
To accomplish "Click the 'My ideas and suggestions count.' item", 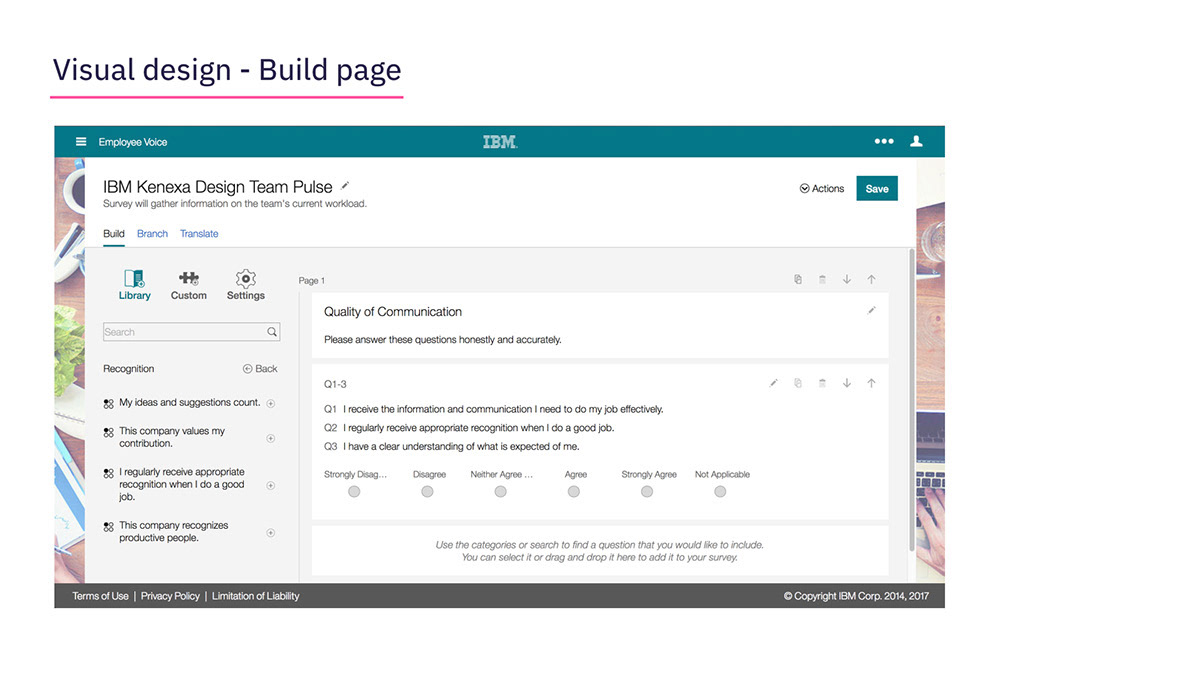I will [x=190, y=403].
